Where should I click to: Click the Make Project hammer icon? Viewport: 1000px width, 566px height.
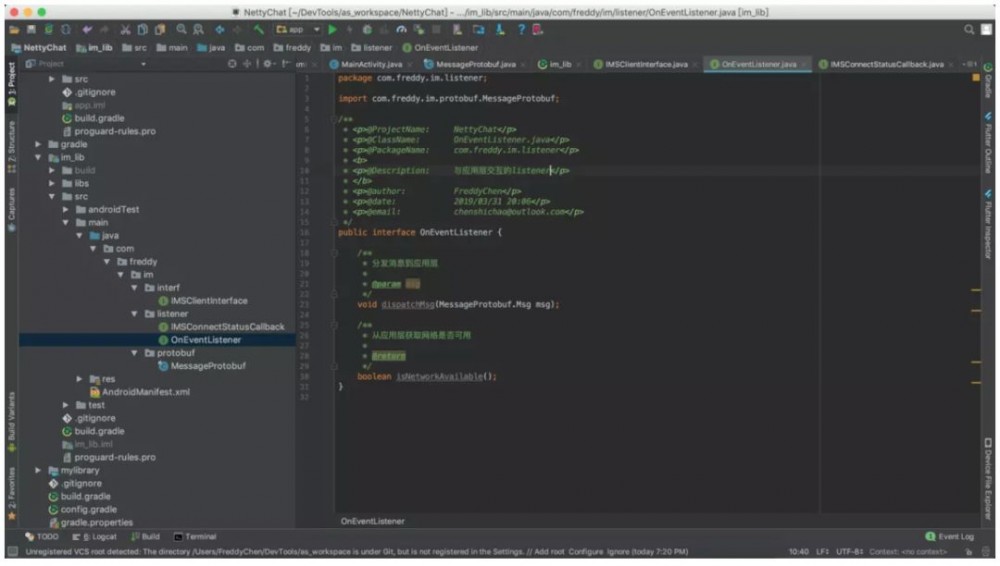point(260,30)
